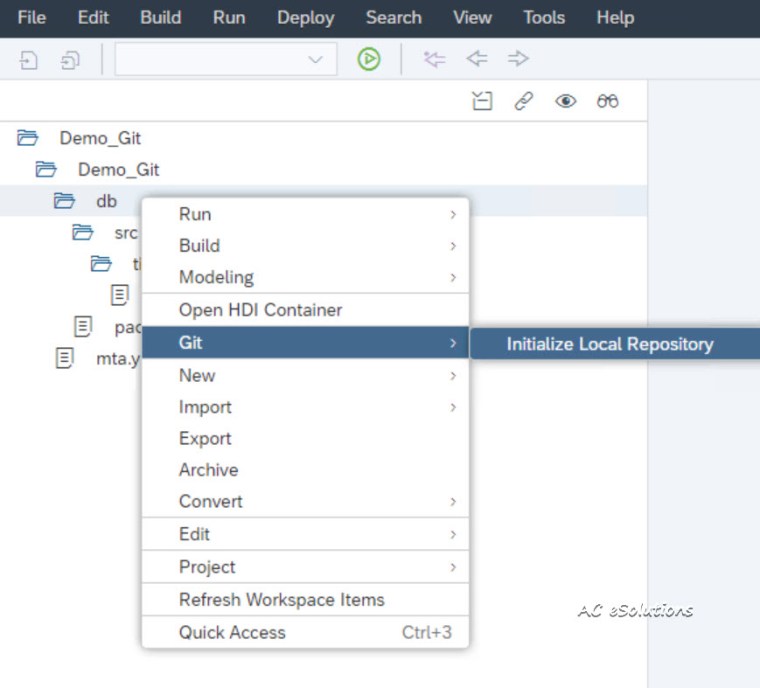Collapse the top-level Demo_Git folder
The image size is (760, 688).
(x=27, y=138)
